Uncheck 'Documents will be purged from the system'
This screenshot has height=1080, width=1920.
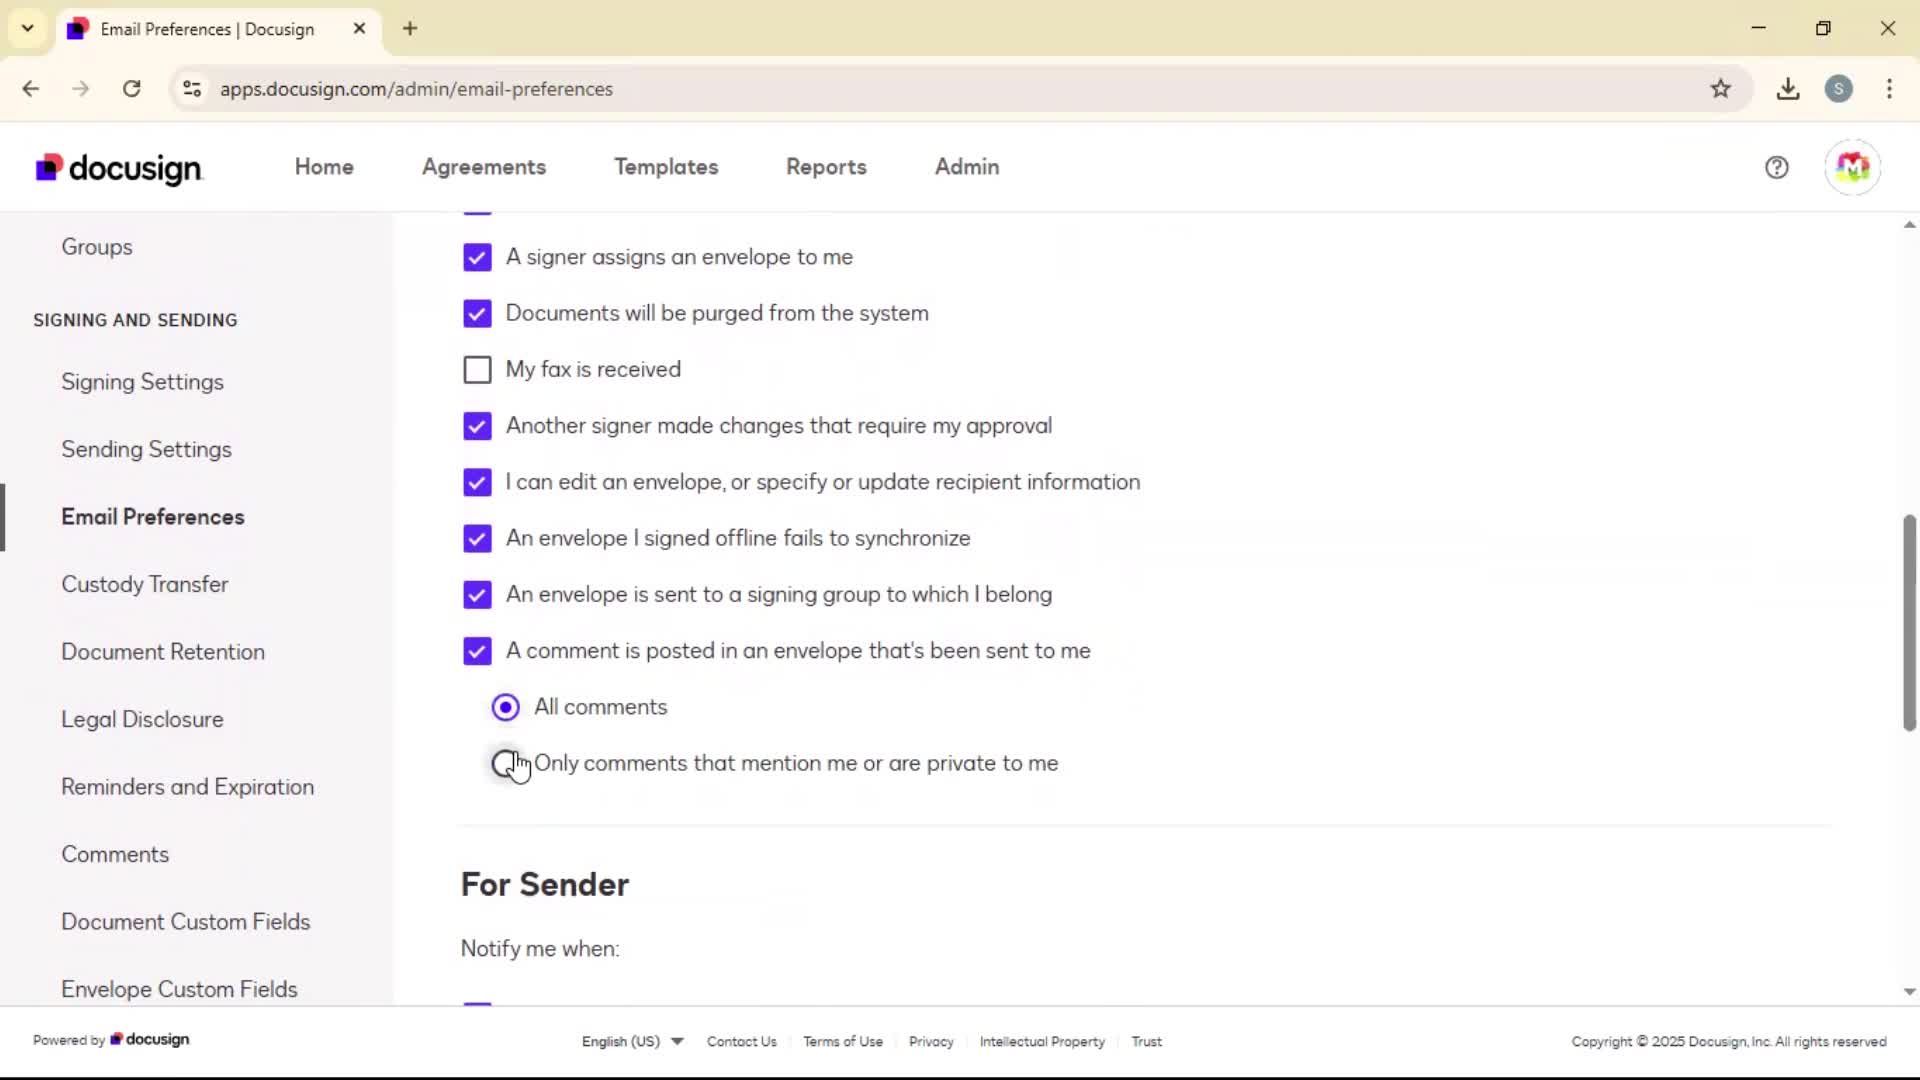point(477,313)
